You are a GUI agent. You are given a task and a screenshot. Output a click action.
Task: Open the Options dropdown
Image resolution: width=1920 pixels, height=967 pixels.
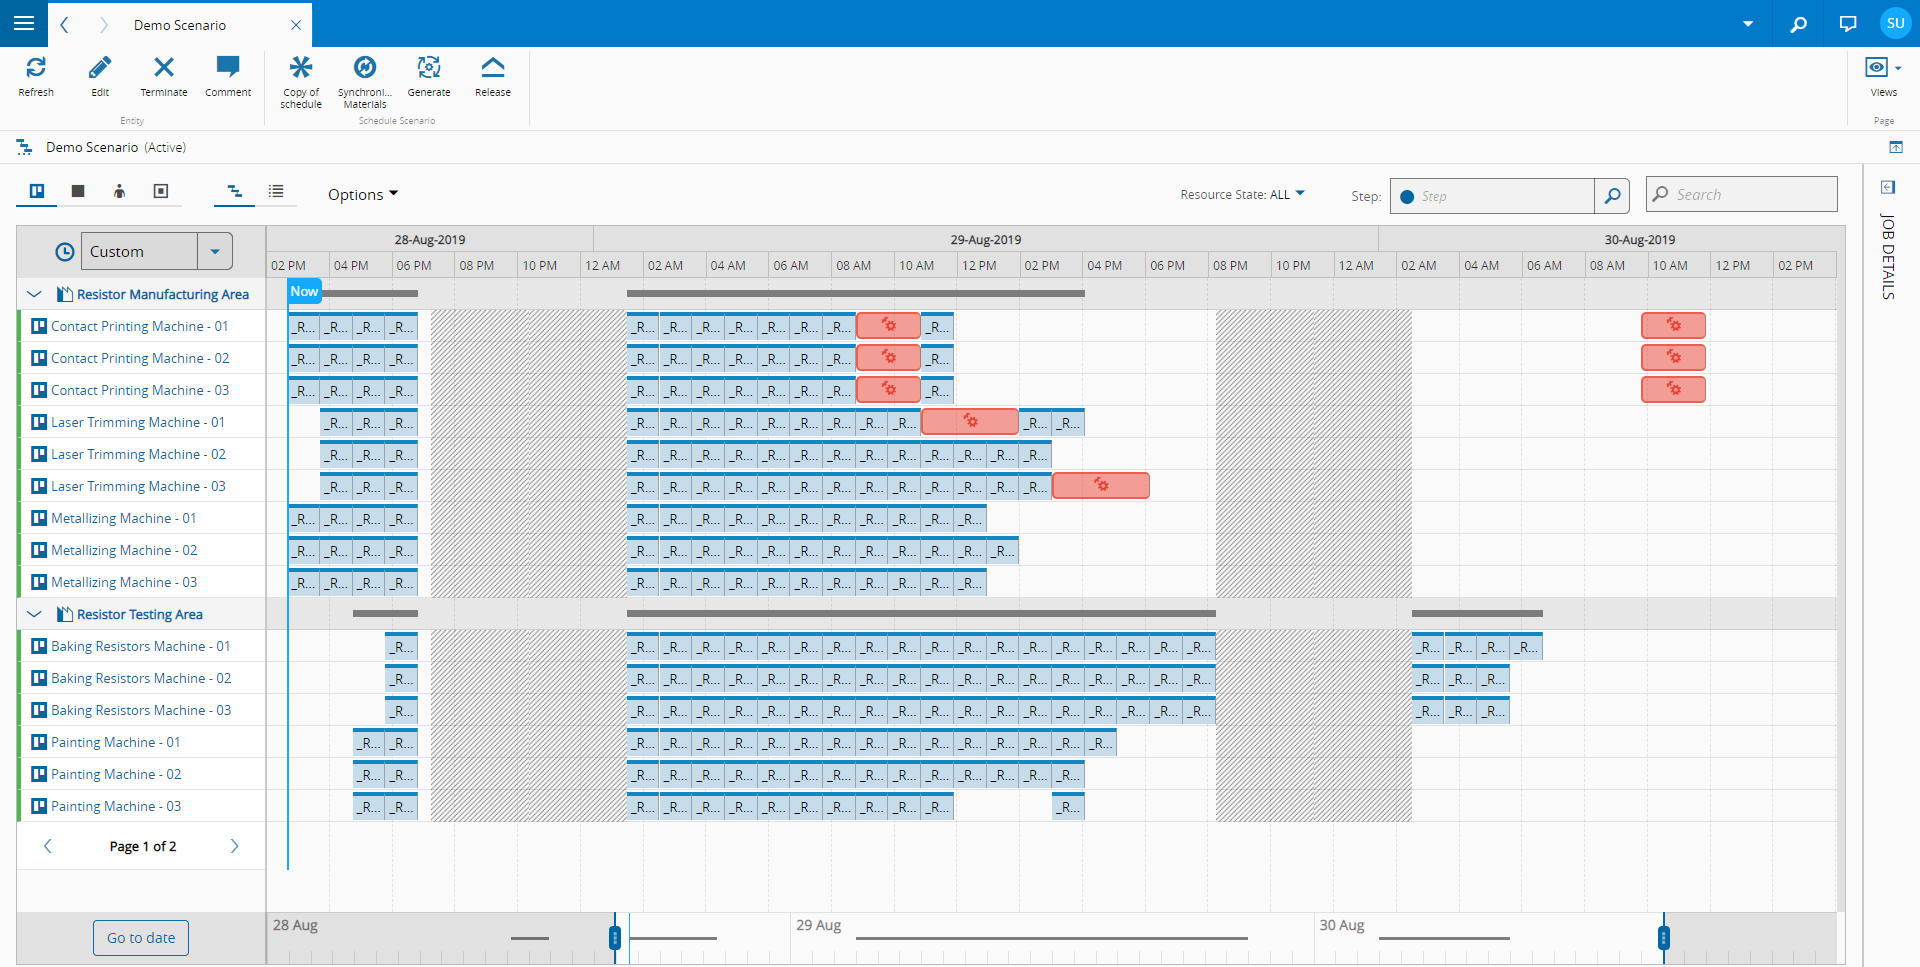[362, 195]
